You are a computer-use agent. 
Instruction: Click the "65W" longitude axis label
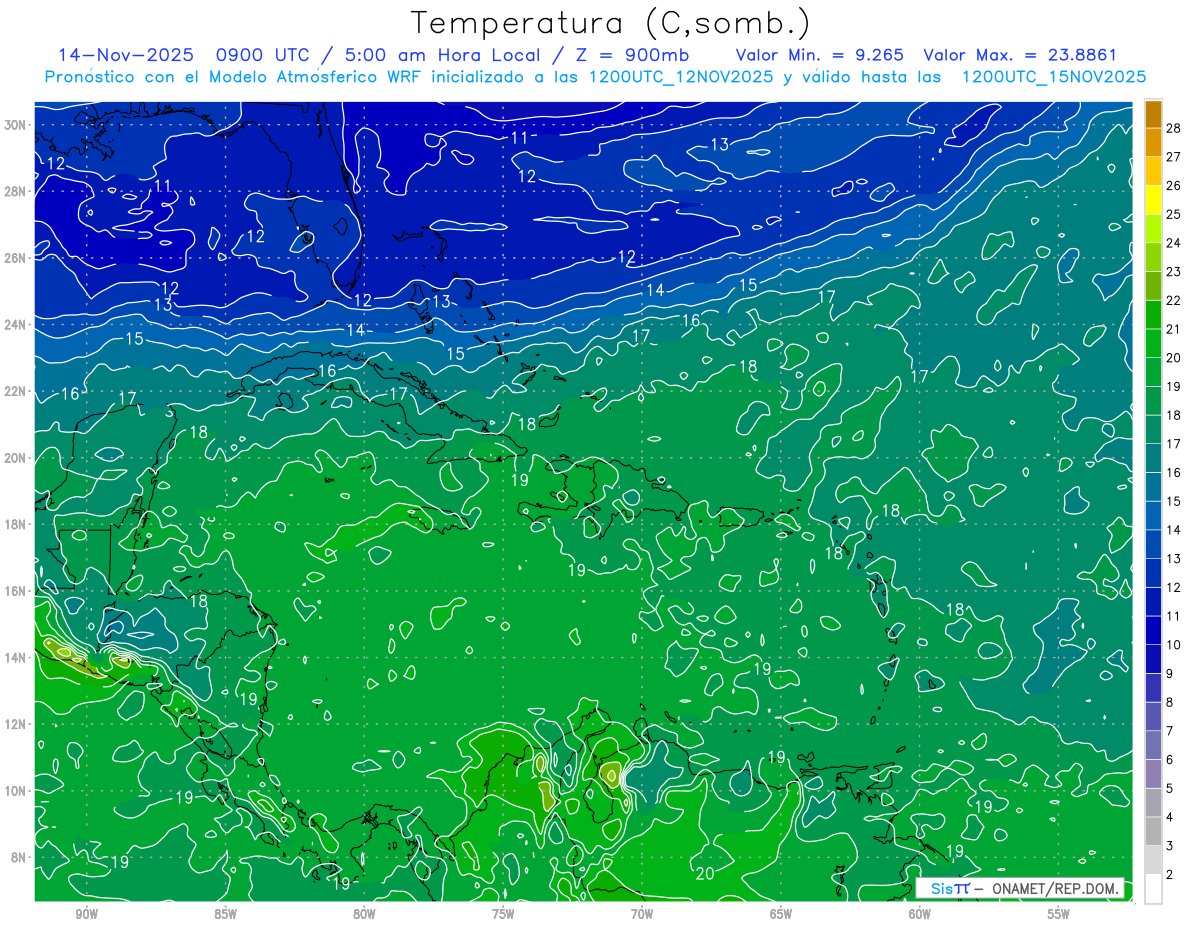coord(781,914)
